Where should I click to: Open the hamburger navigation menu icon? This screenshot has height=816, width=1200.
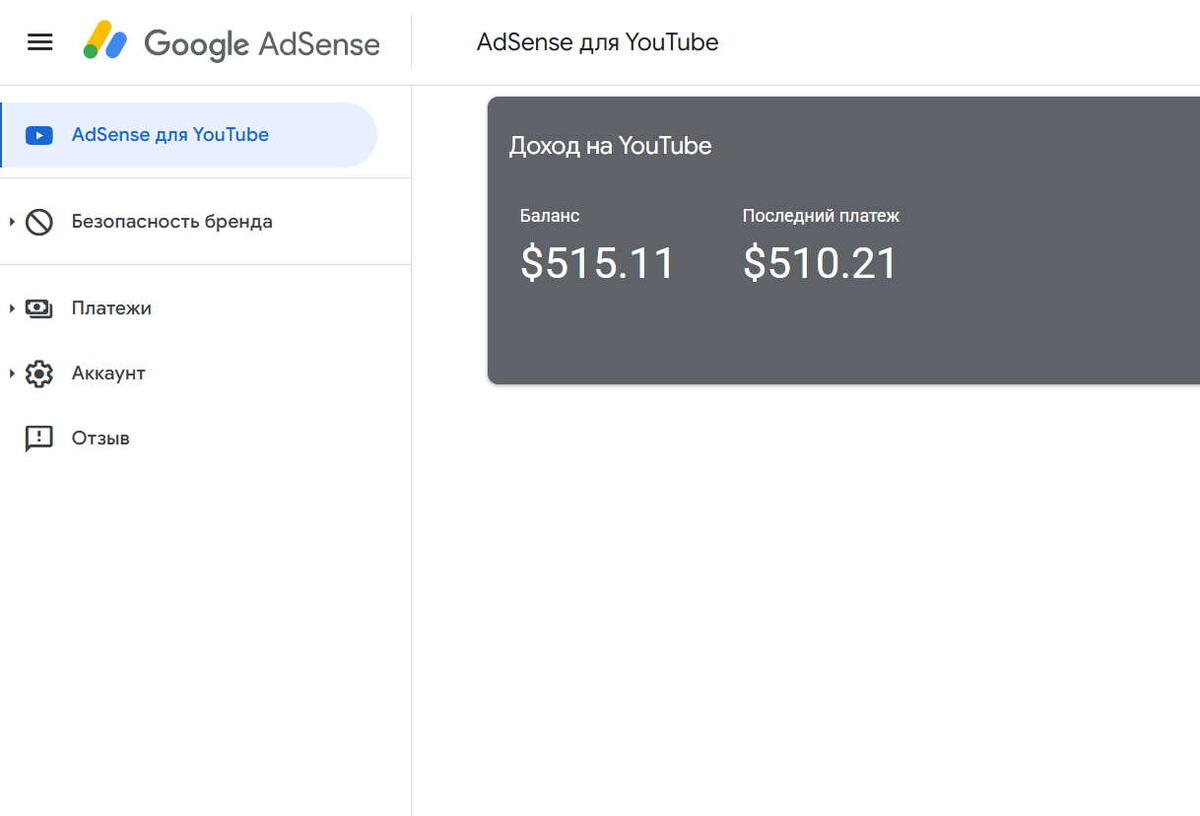(x=38, y=41)
